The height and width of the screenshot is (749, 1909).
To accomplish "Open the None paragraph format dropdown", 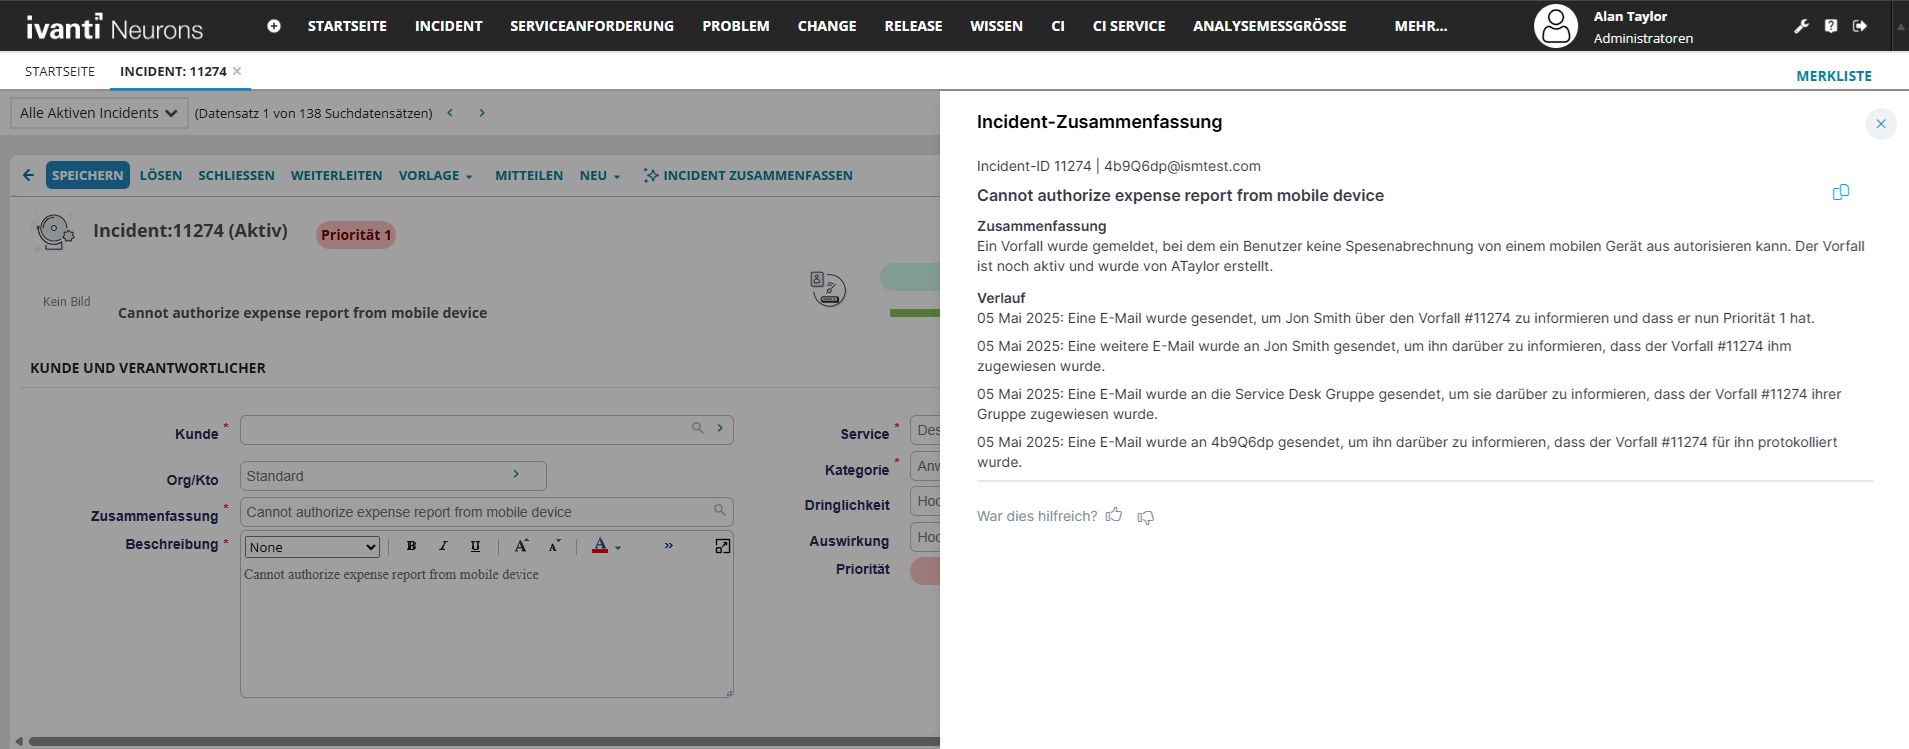I will (312, 547).
